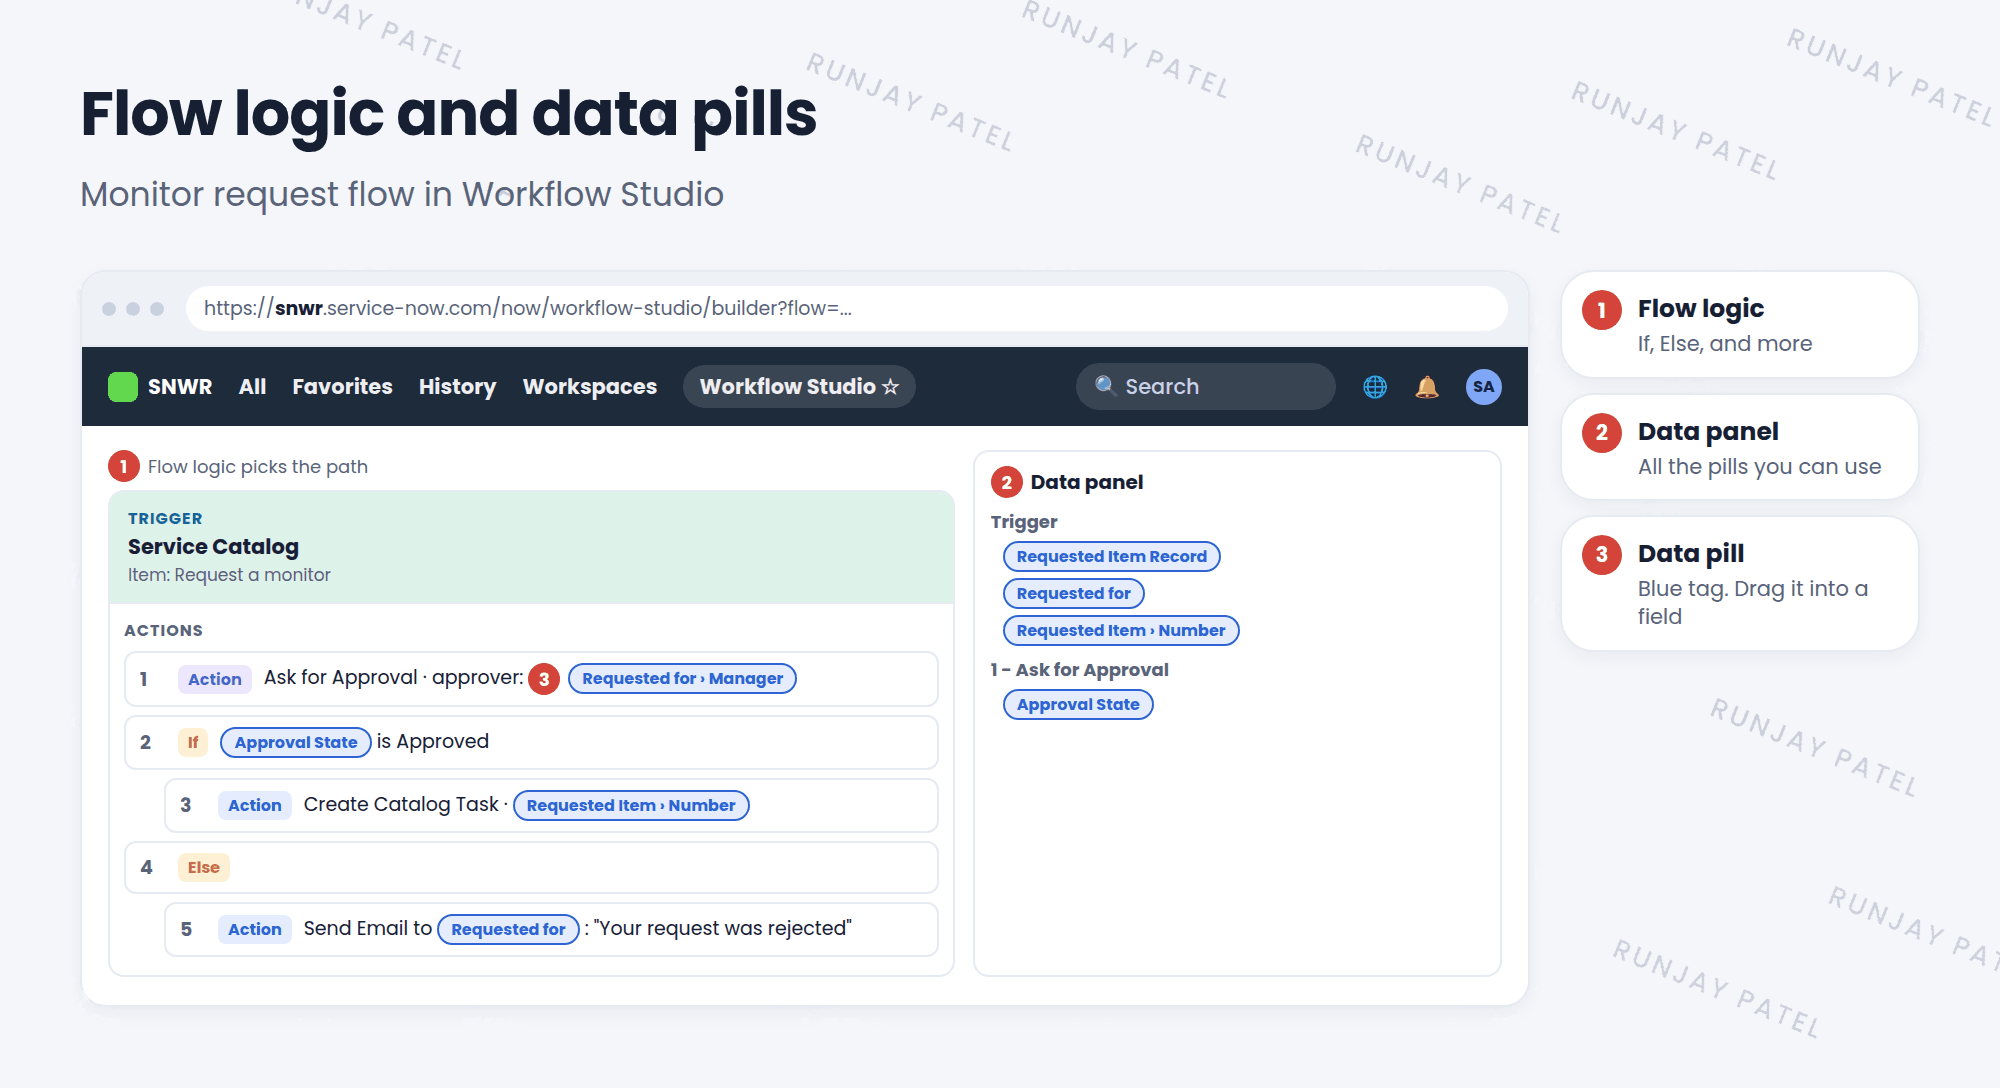Select Requested Item › Number in Data panel
Viewport: 2000px width, 1088px height.
click(x=1120, y=630)
